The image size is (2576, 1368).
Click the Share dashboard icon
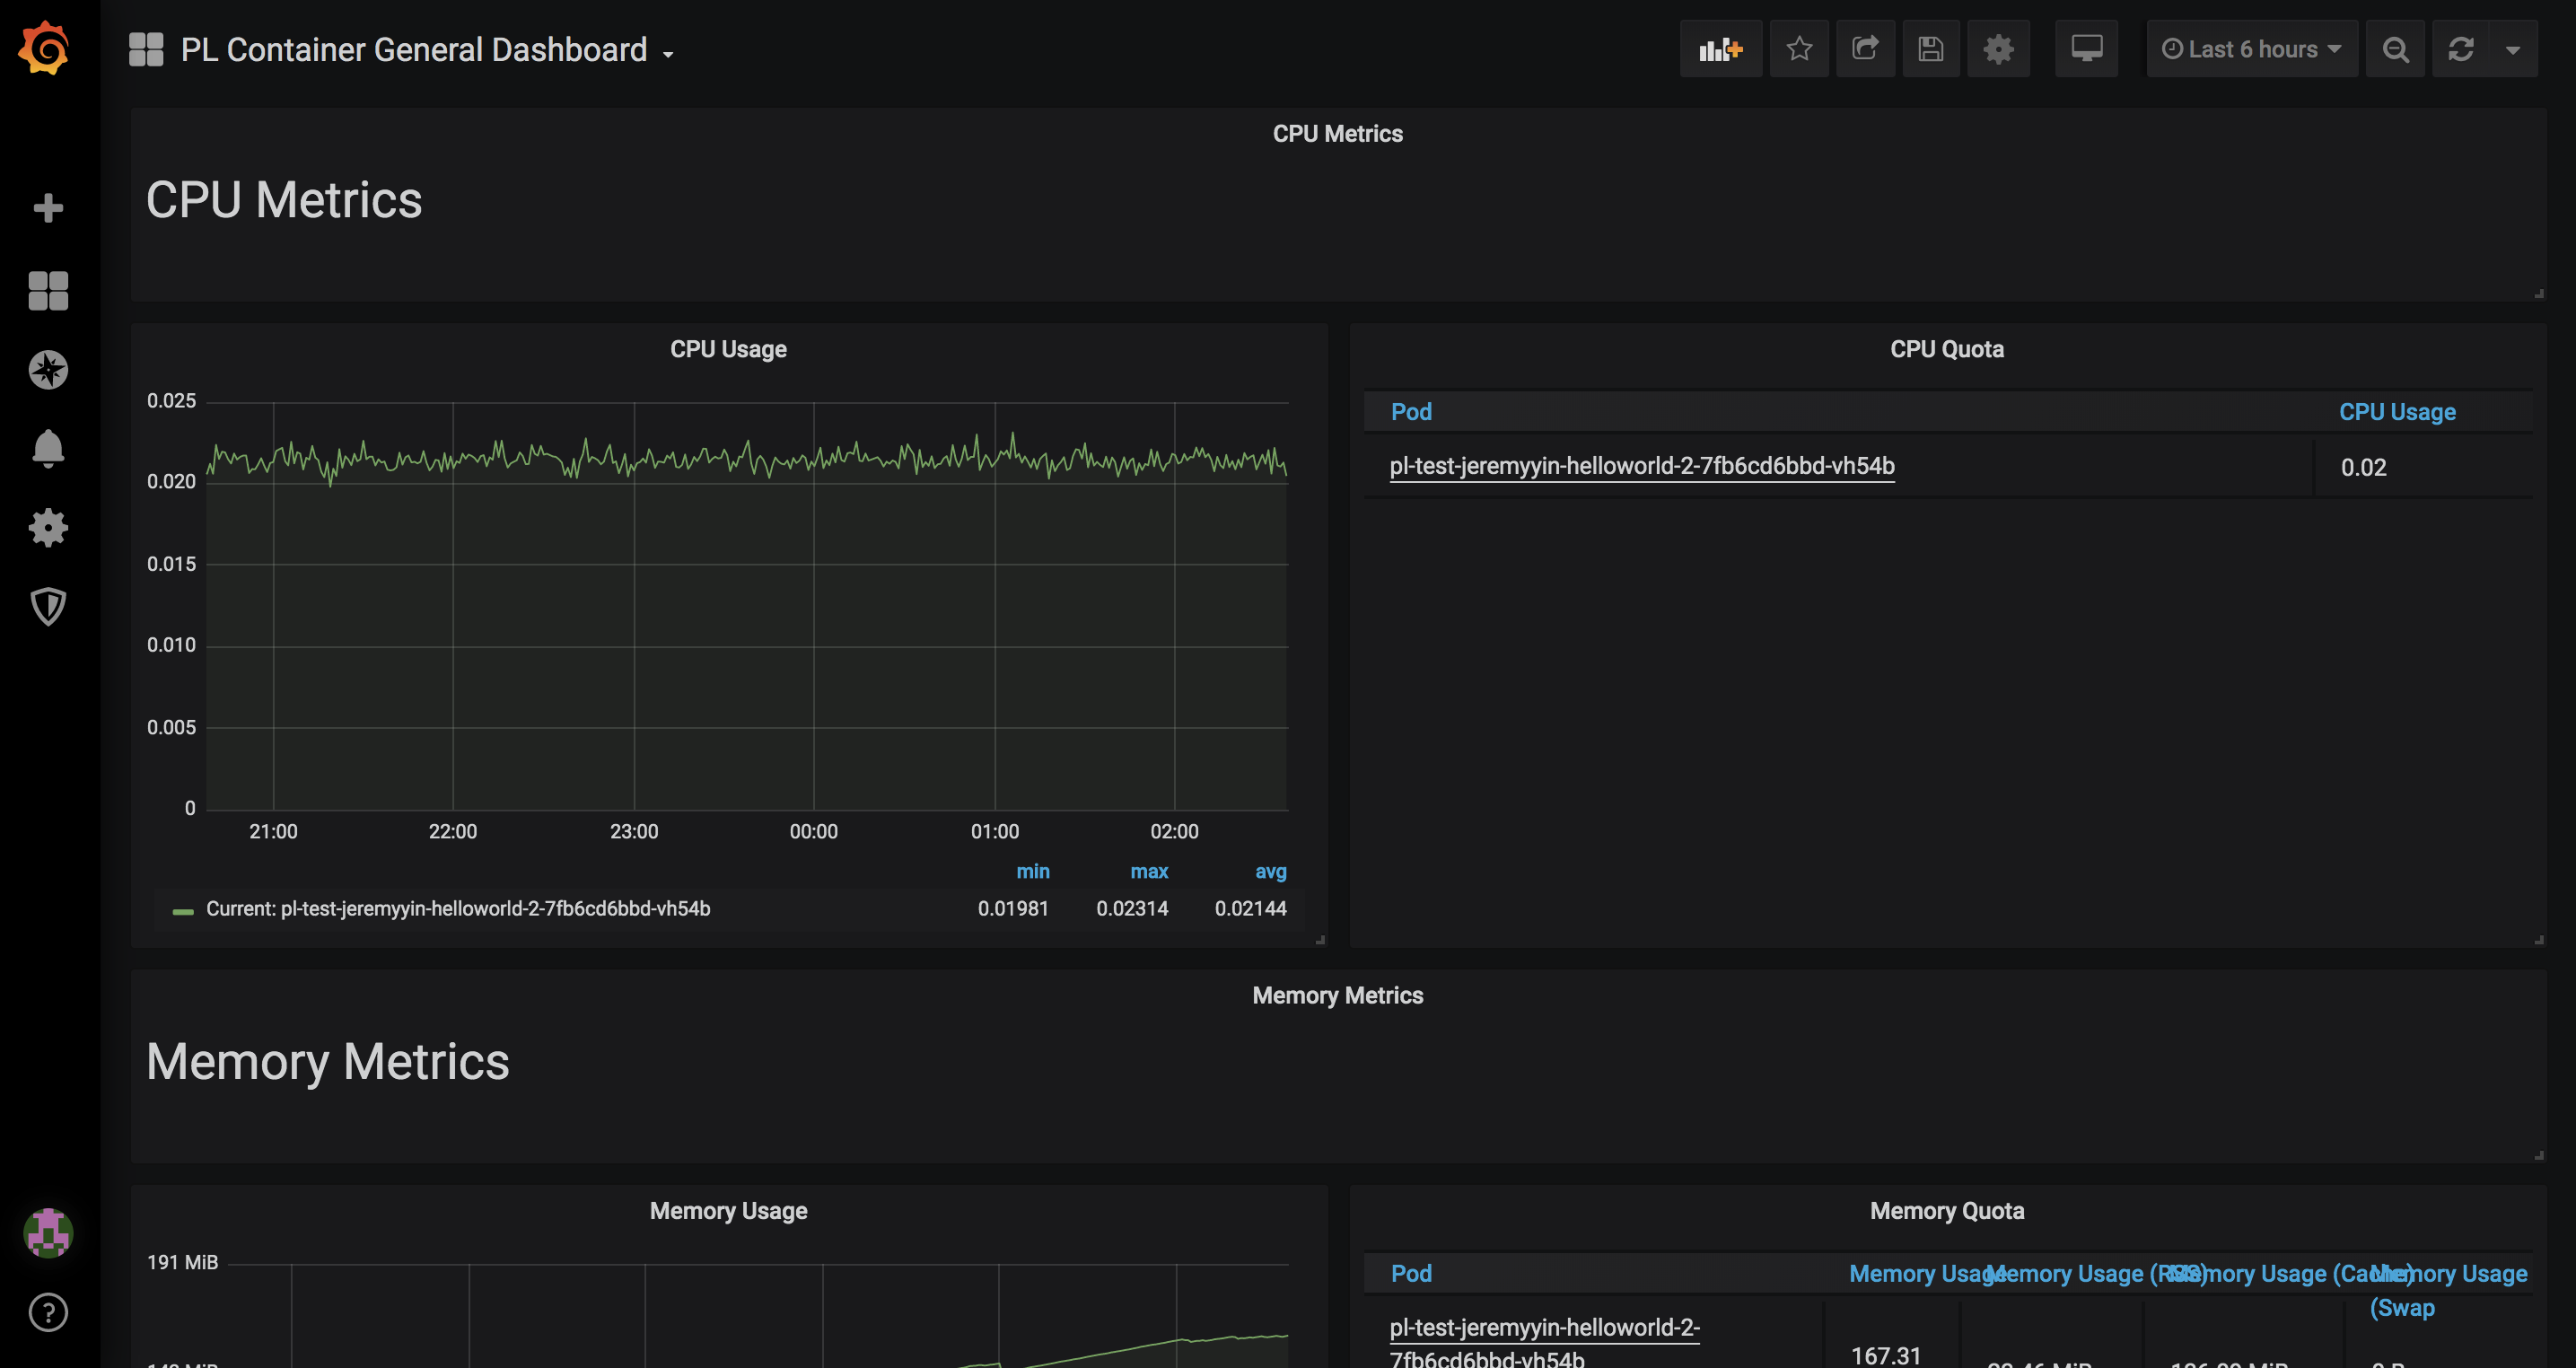[x=1865, y=49]
